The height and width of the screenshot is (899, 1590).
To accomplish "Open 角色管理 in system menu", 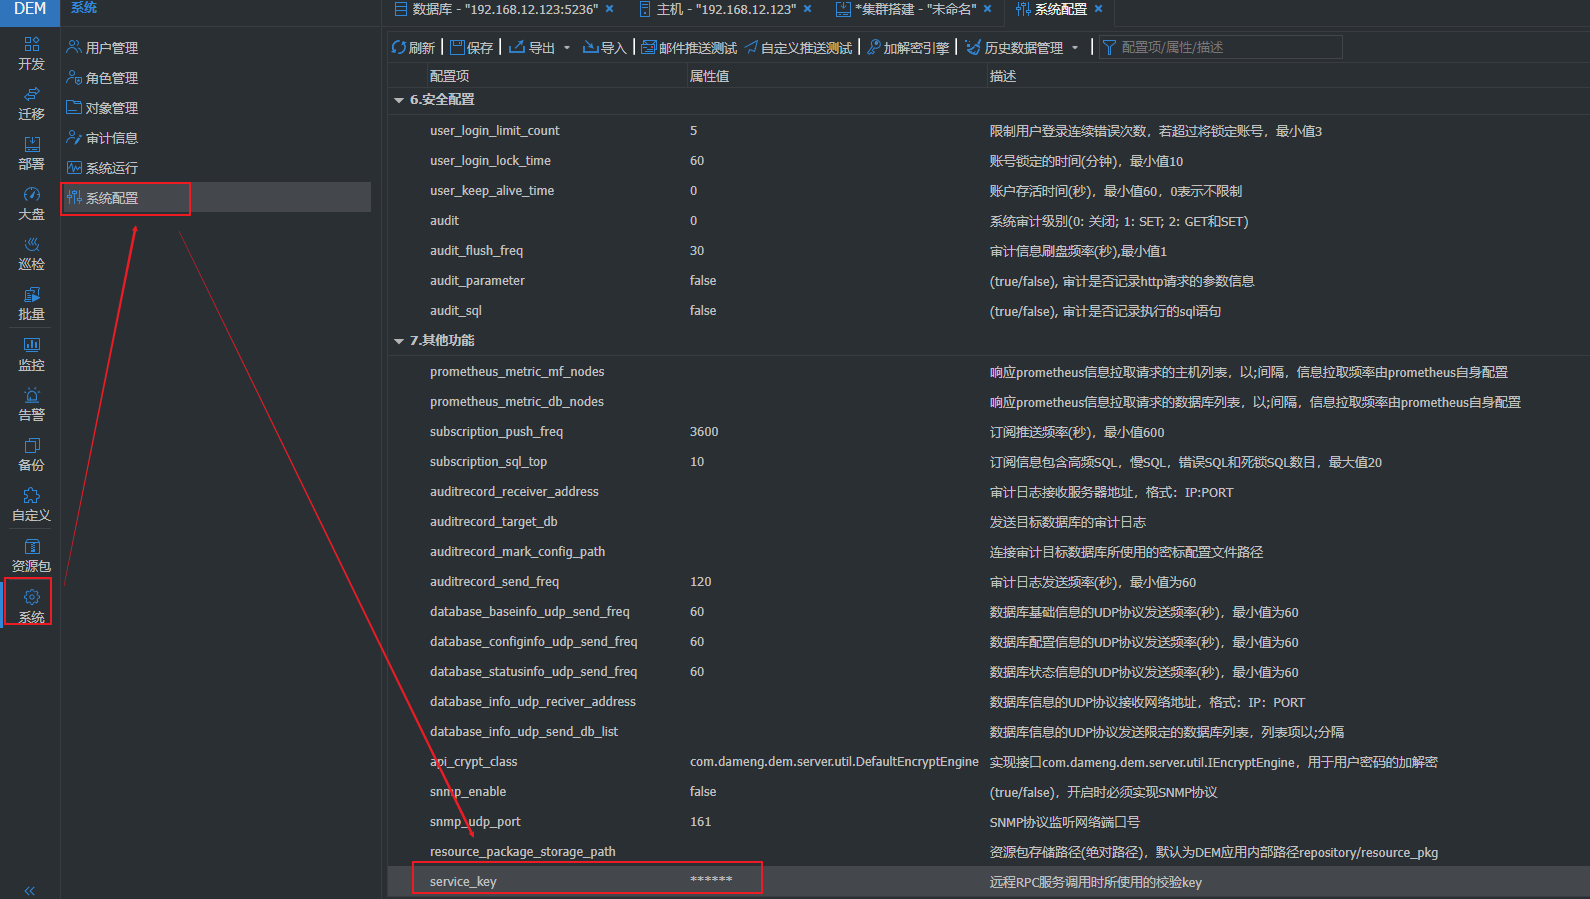I will tap(102, 77).
